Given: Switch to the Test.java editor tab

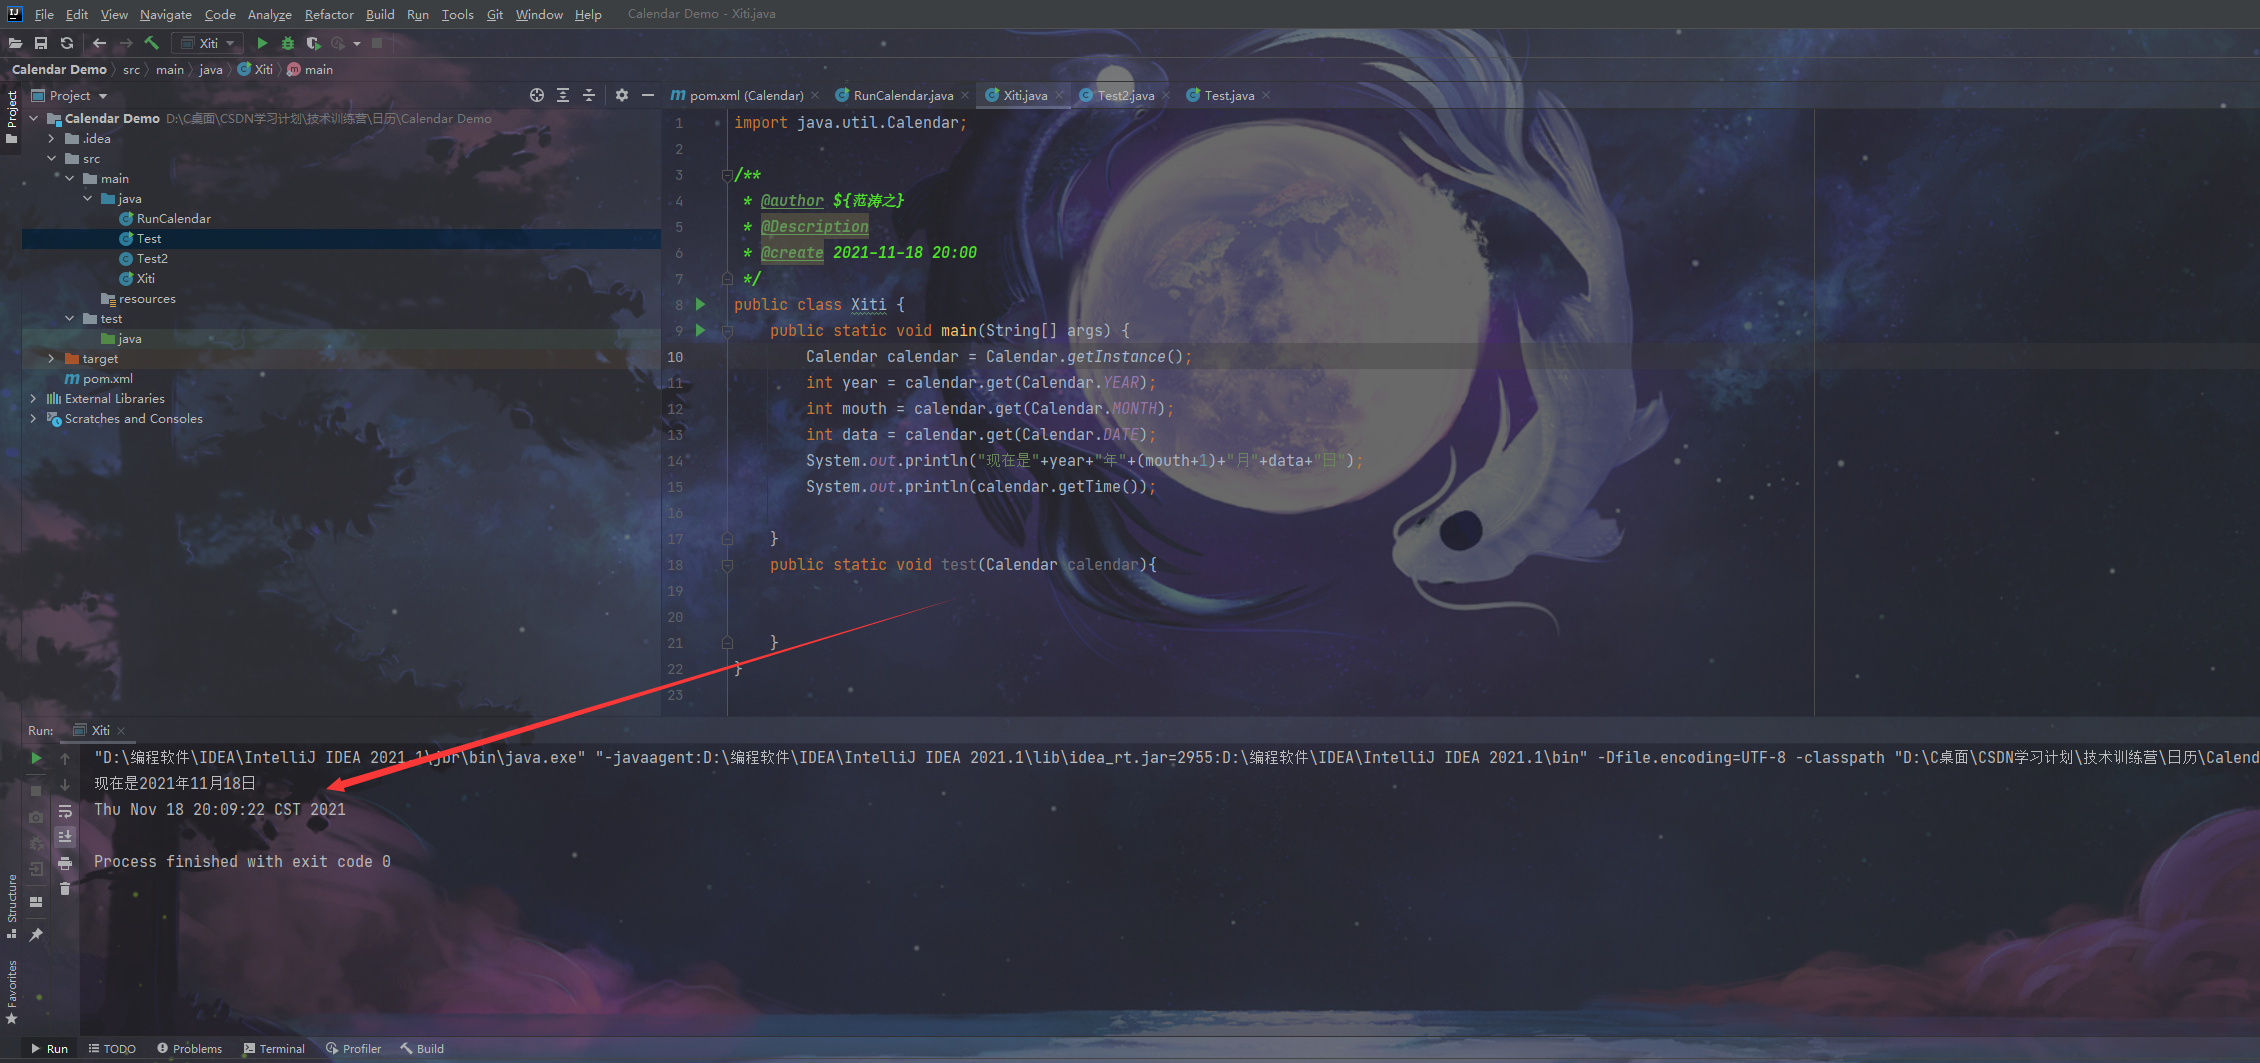Looking at the screenshot, I should point(1229,95).
